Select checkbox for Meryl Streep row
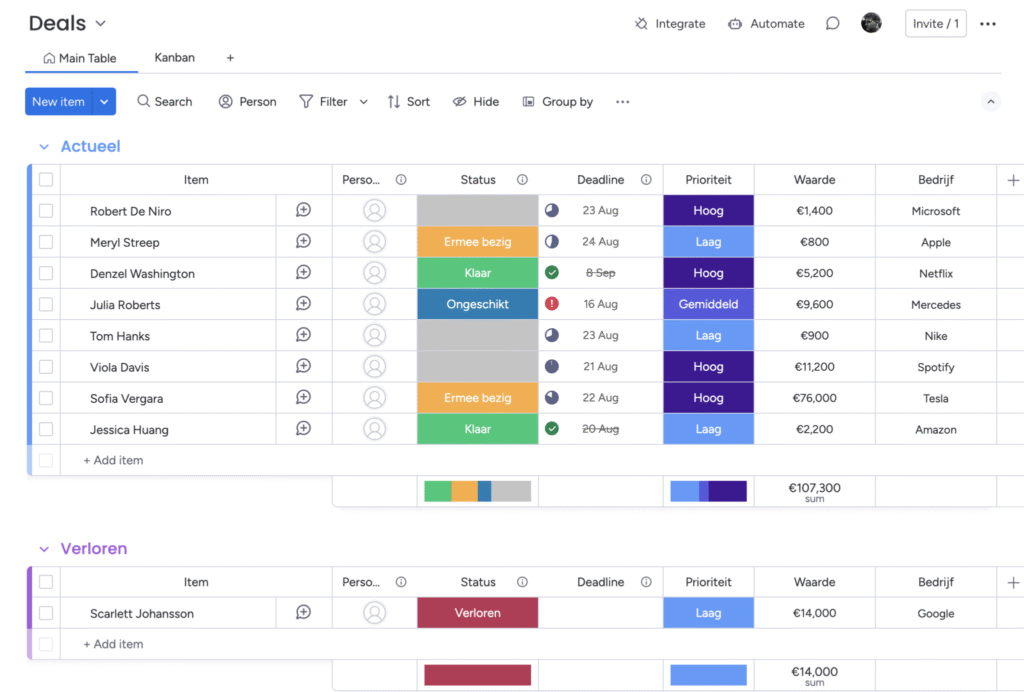Viewport: 1024px width, 692px height. click(46, 242)
